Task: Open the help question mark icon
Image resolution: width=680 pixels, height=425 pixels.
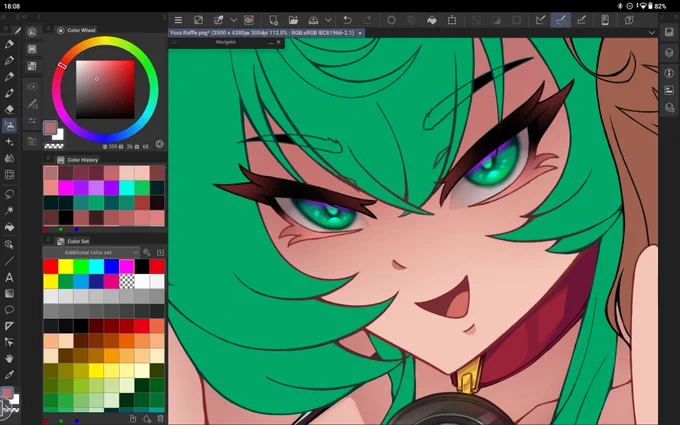Action: coord(629,20)
